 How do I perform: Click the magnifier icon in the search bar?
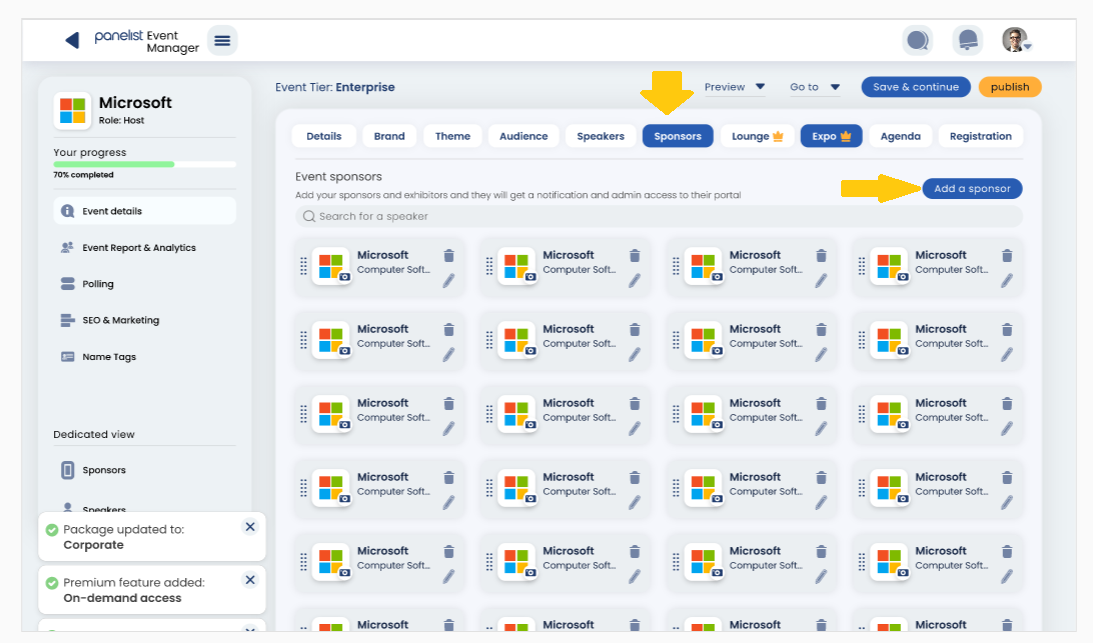pos(309,216)
